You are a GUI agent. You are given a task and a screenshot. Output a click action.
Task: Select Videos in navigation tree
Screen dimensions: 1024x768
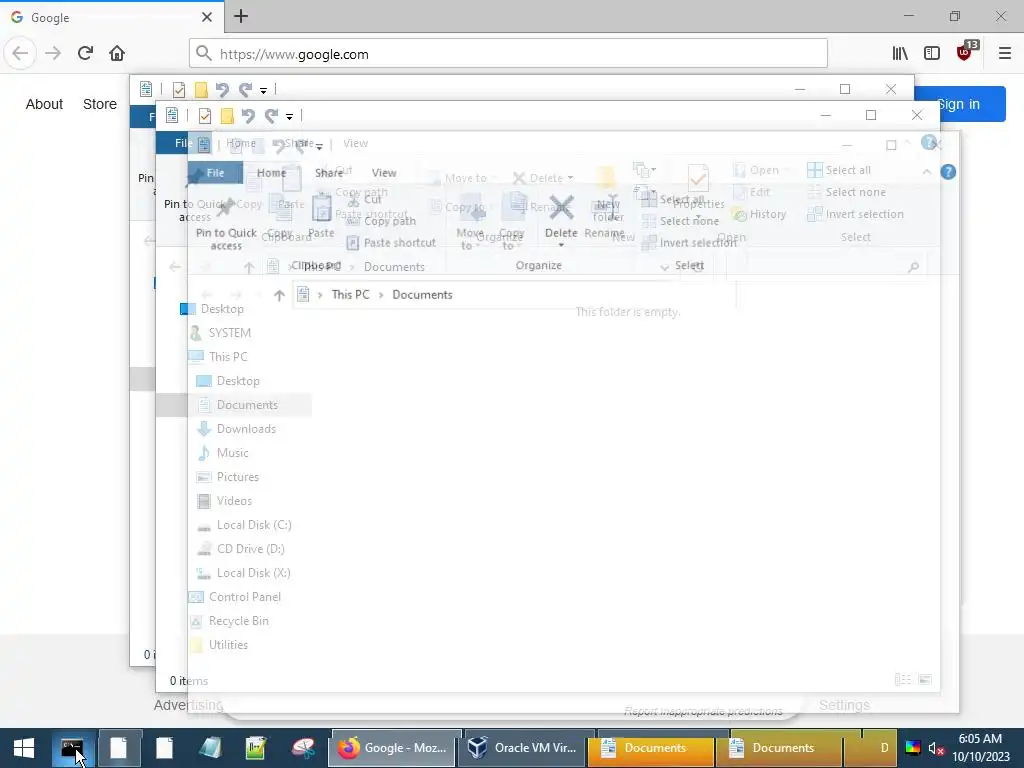pos(225,501)
